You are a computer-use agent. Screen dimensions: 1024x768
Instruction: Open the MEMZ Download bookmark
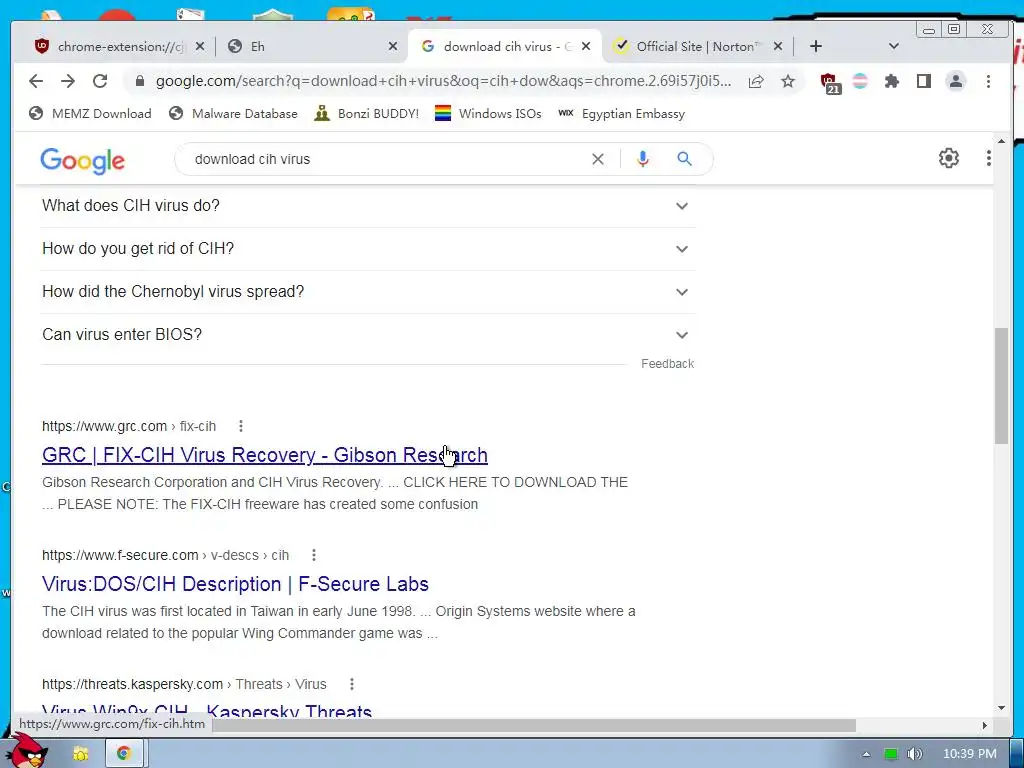[90, 114]
